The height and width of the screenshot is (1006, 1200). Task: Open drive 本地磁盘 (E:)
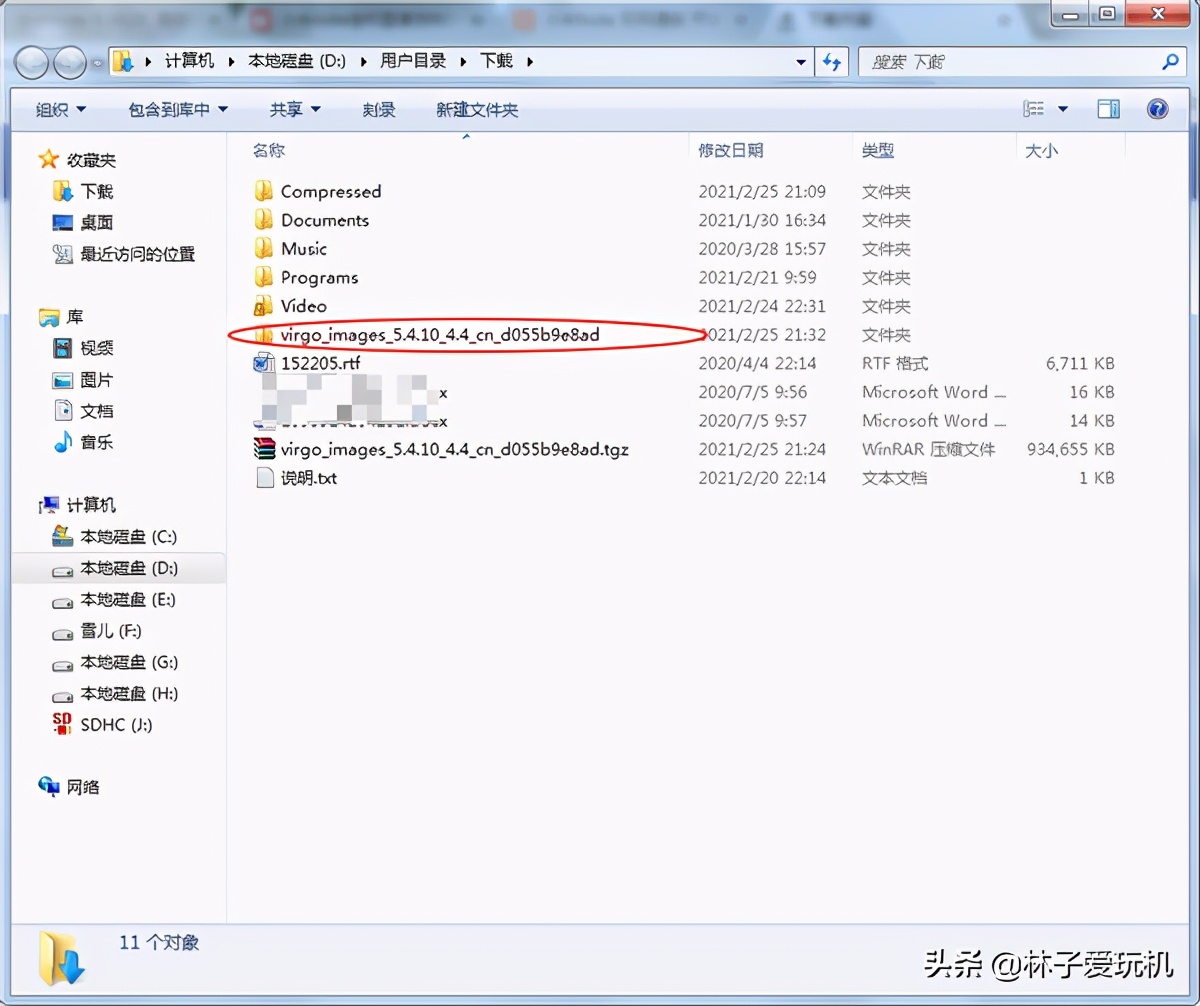[x=127, y=600]
